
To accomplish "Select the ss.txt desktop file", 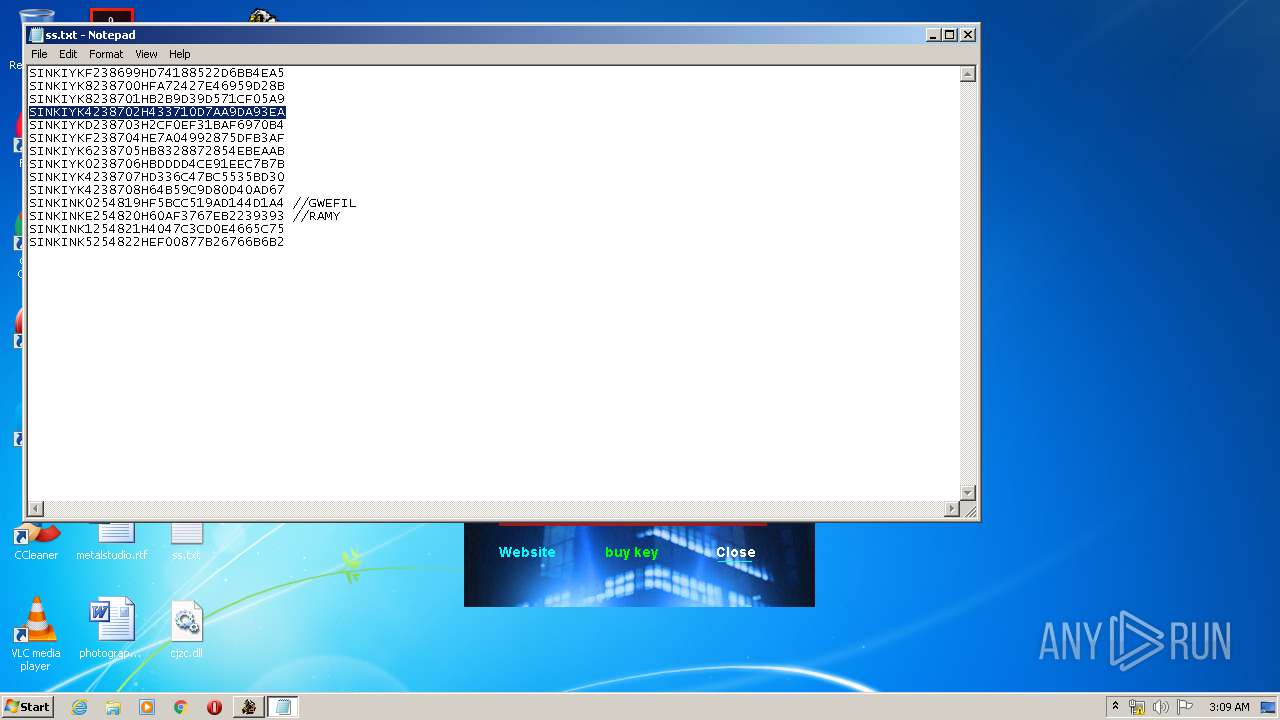I will [x=186, y=543].
